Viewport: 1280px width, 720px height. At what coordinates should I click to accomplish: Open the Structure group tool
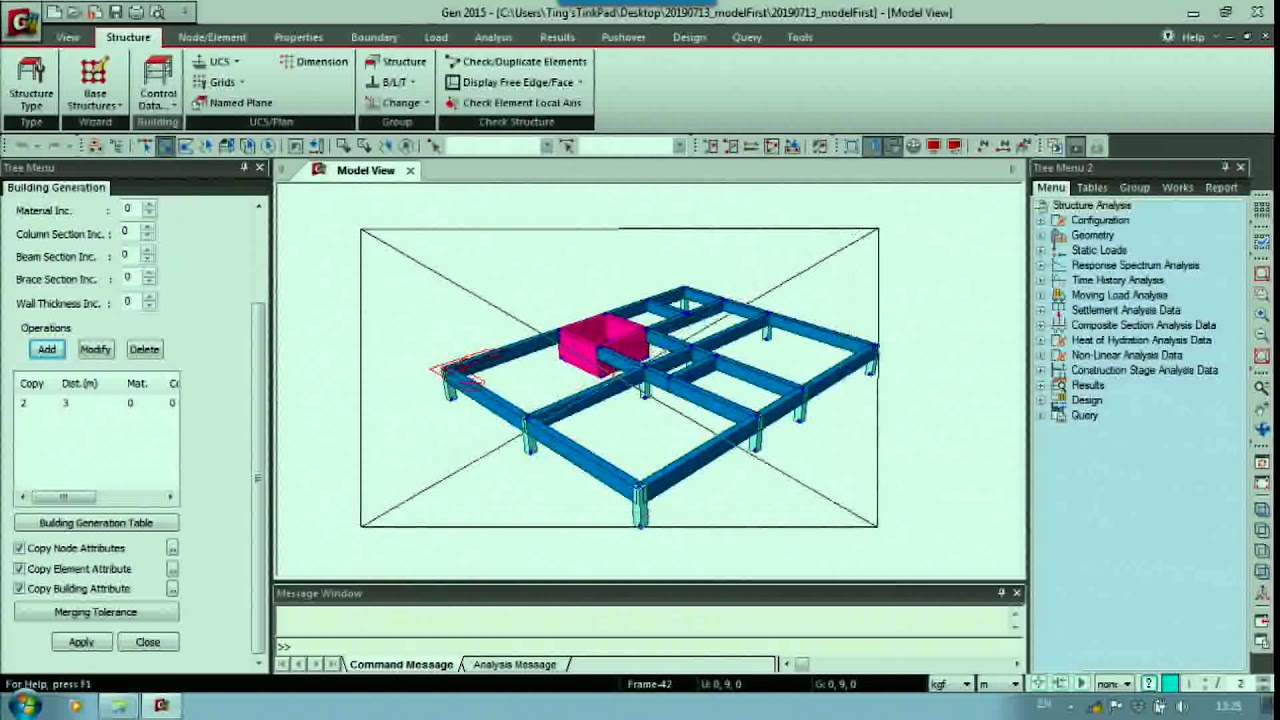[x=396, y=61]
